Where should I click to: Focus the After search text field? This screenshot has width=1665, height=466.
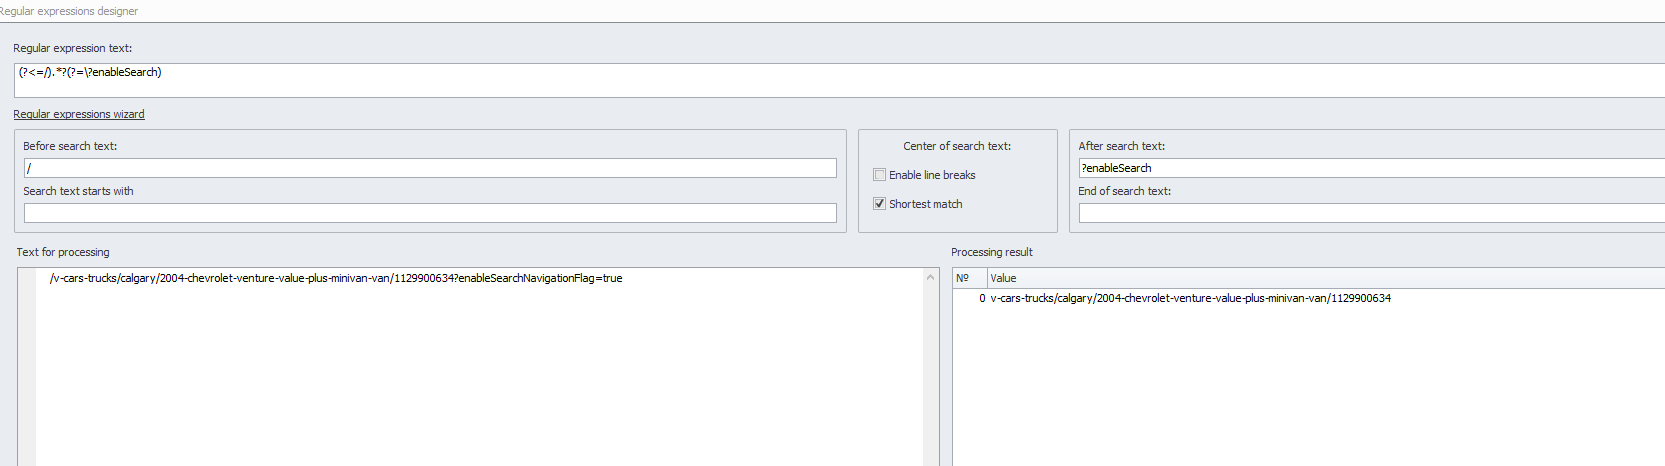pos(1372,168)
